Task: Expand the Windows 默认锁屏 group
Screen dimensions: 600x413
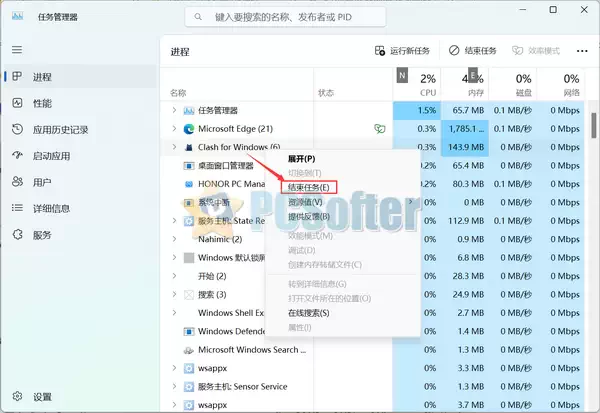Action: coord(174,258)
